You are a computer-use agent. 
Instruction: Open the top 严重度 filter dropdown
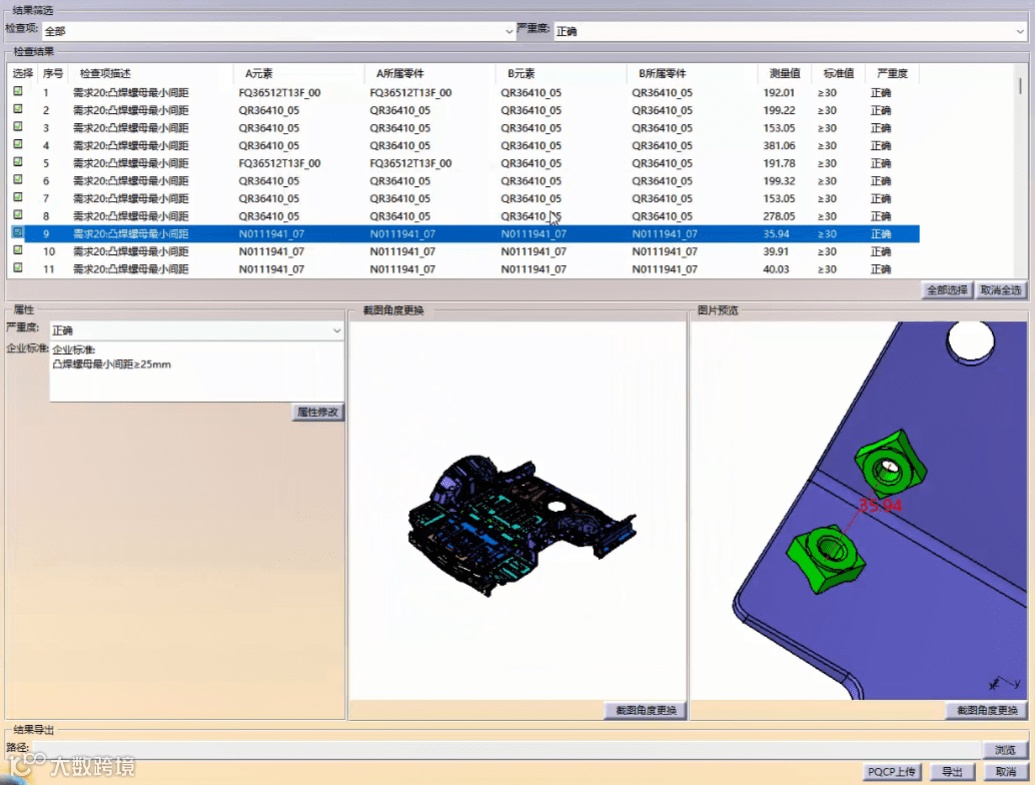pos(790,31)
